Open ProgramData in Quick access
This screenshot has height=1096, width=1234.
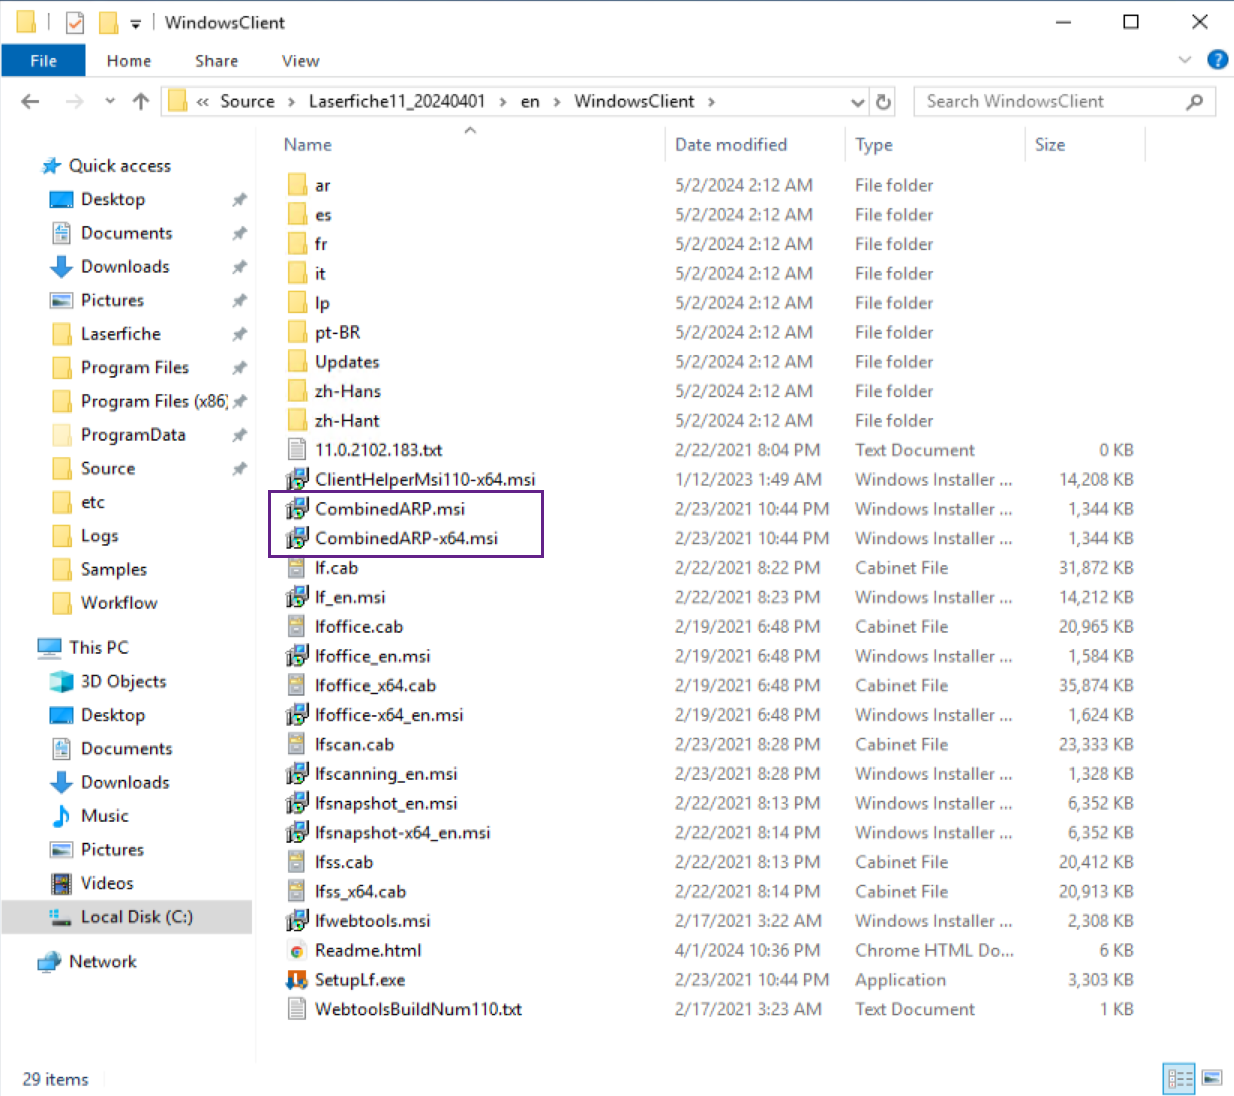(133, 434)
